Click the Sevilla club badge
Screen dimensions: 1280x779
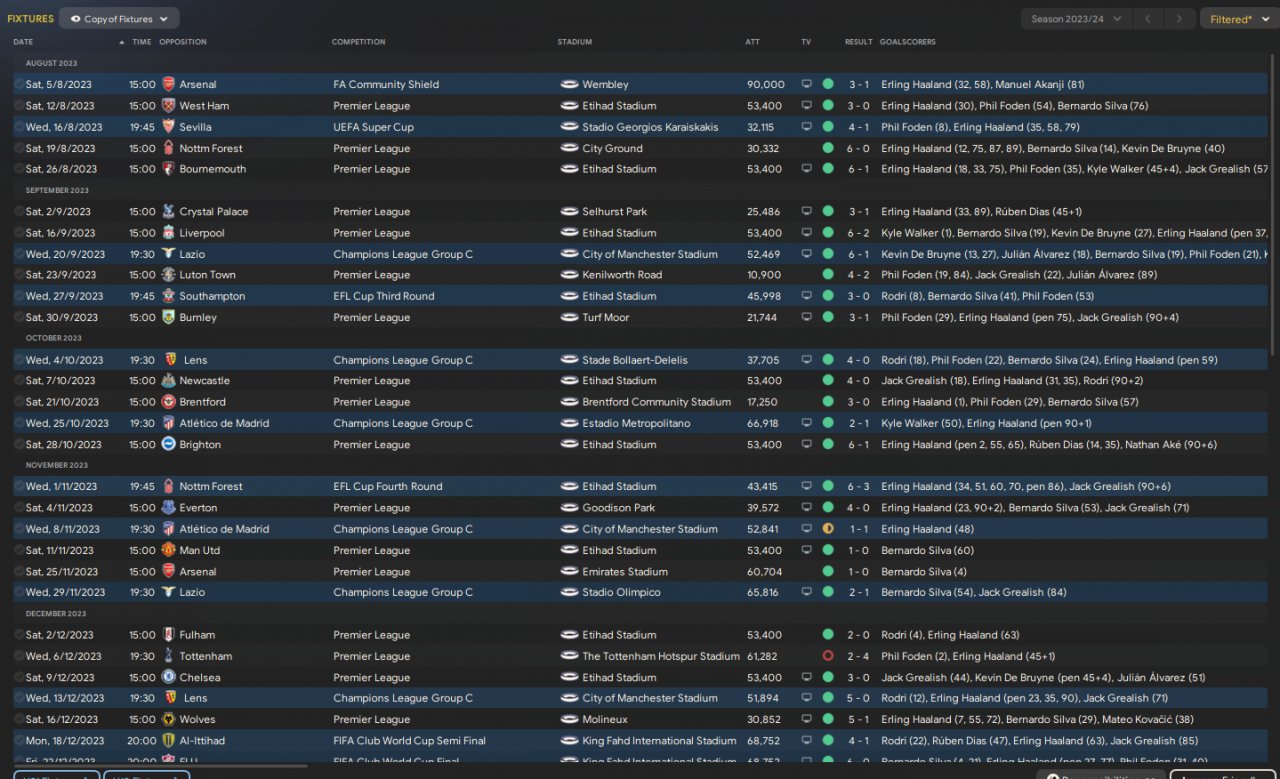point(168,127)
